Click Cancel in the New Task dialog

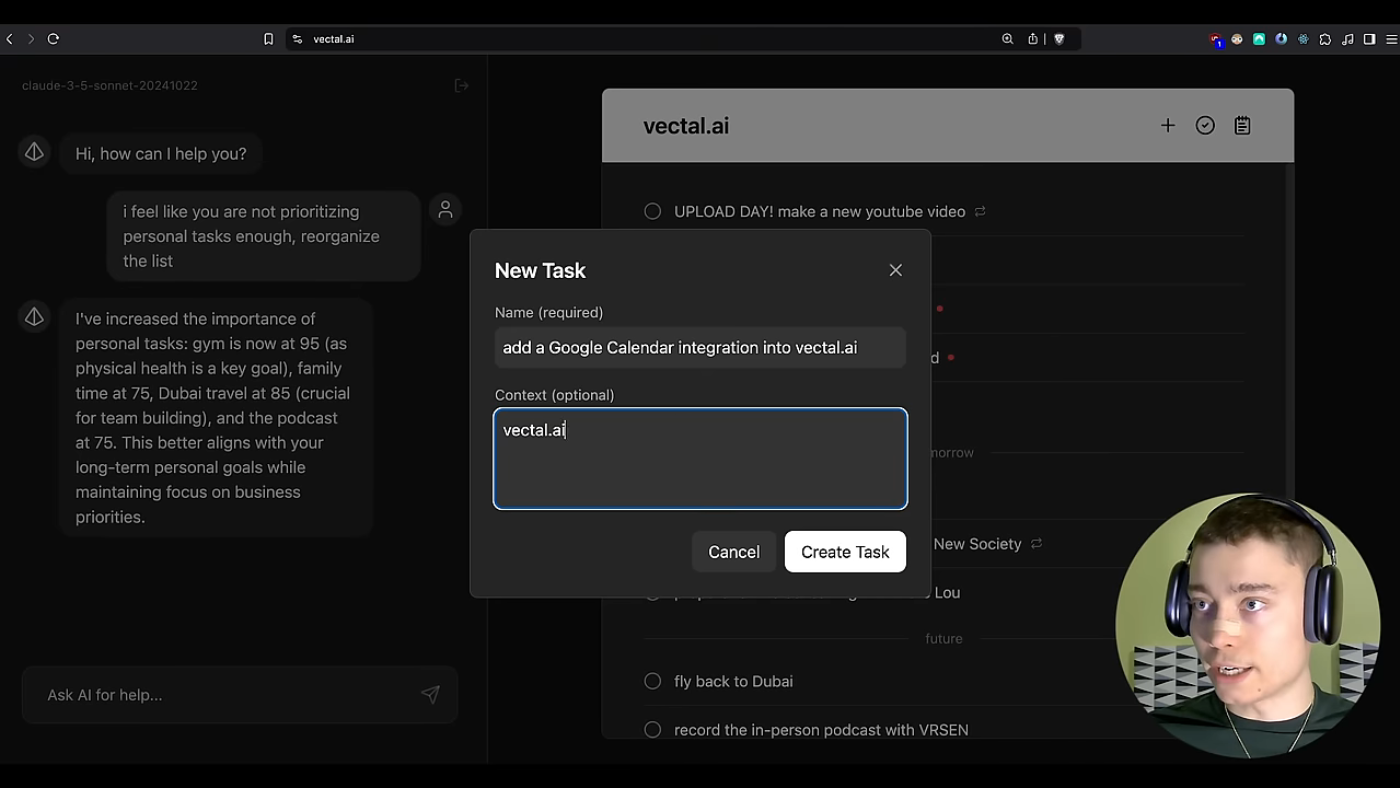[x=734, y=552]
